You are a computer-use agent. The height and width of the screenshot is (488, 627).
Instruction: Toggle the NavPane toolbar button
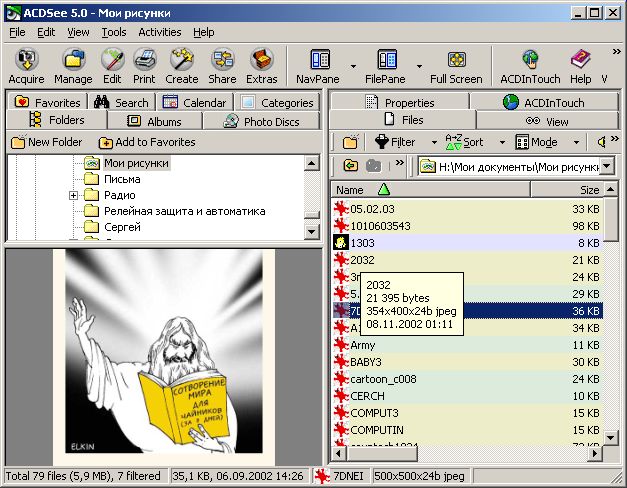coord(318,66)
